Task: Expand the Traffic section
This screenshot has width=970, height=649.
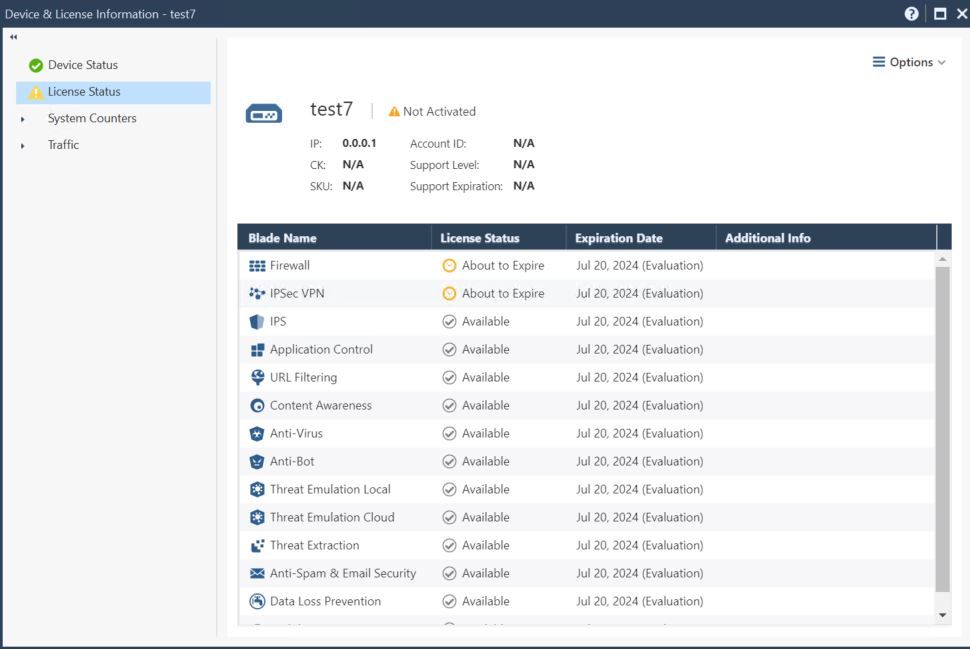Action: pyautogui.click(x=63, y=144)
